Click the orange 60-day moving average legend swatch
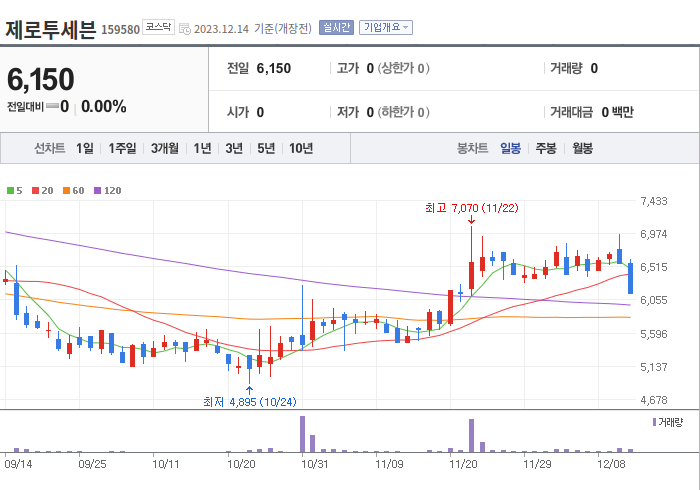Image resolution: width=700 pixels, height=490 pixels. click(x=67, y=191)
